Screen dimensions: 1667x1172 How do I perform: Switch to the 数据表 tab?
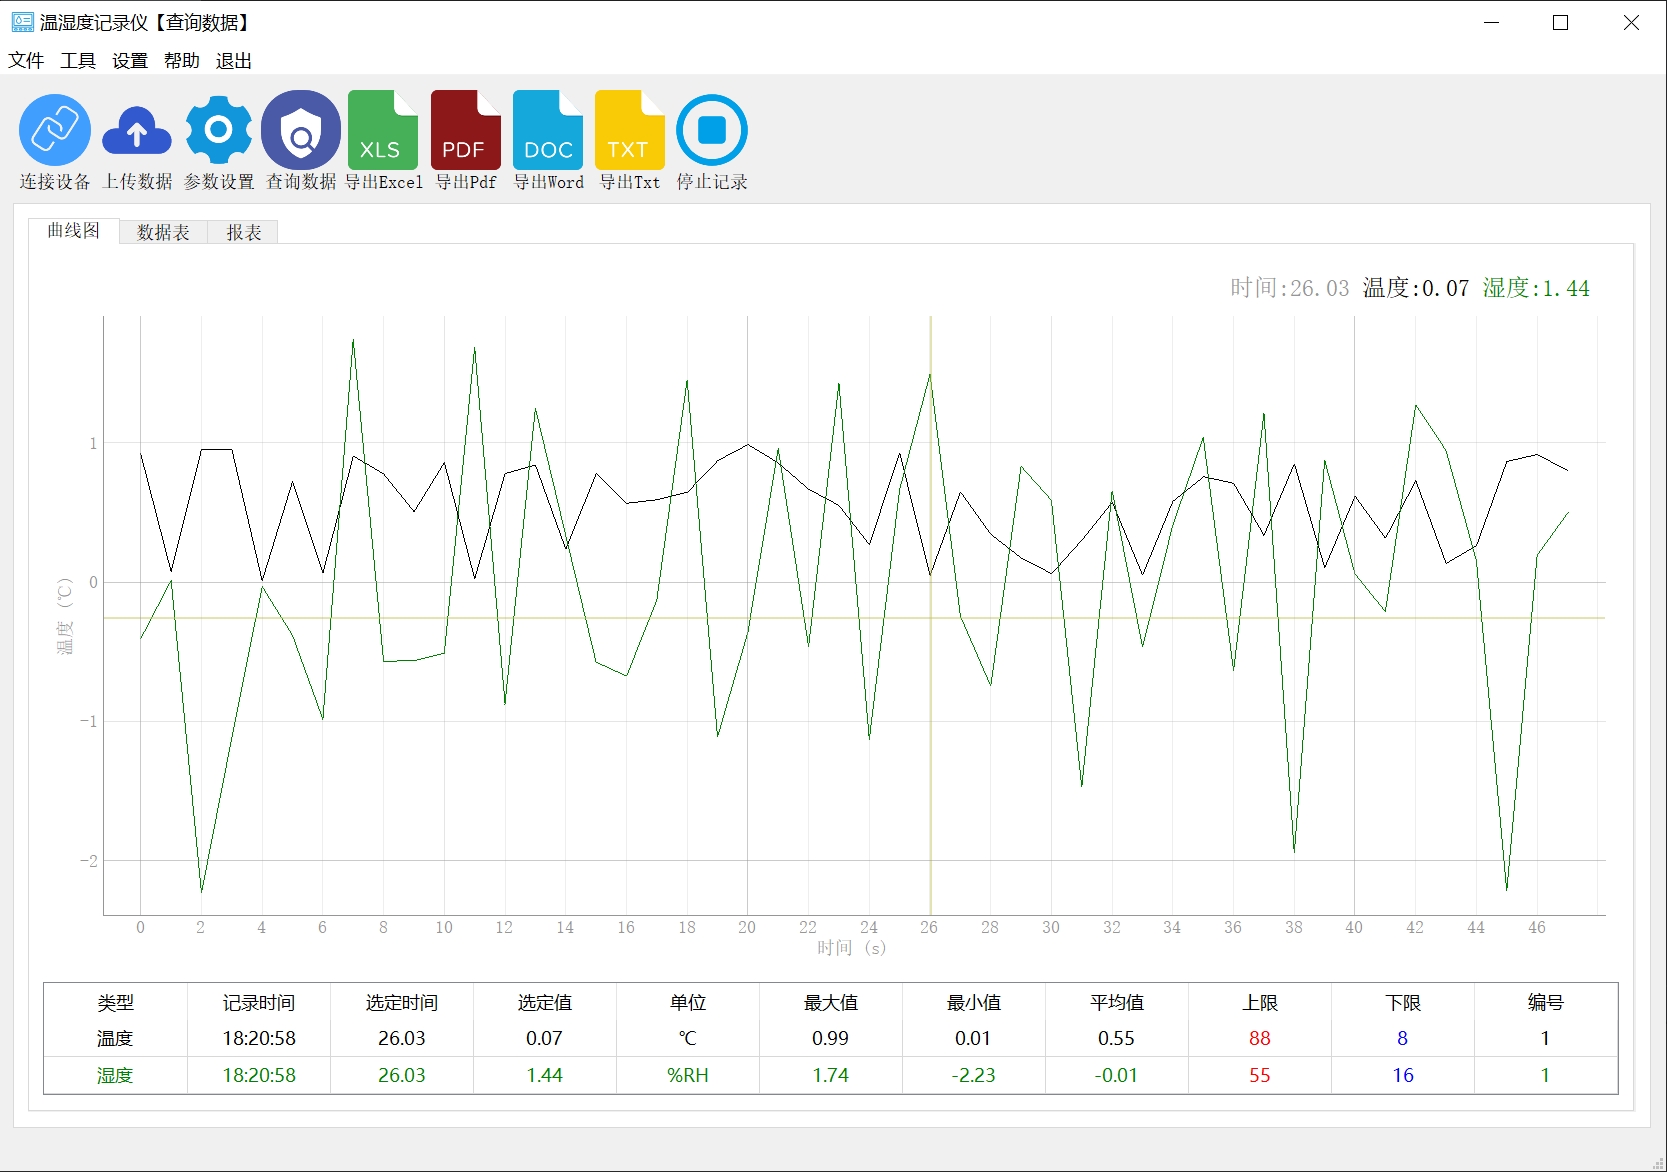[163, 233]
